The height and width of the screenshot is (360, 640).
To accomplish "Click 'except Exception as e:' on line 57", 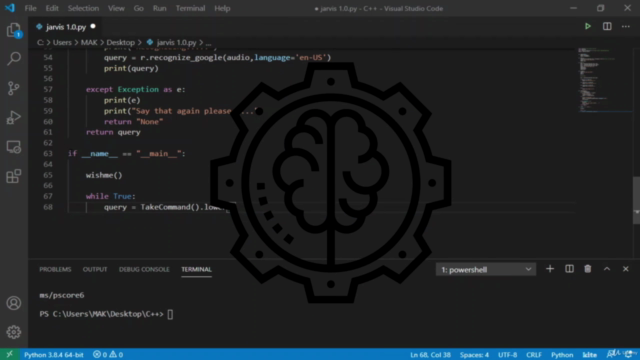I will coord(136,89).
